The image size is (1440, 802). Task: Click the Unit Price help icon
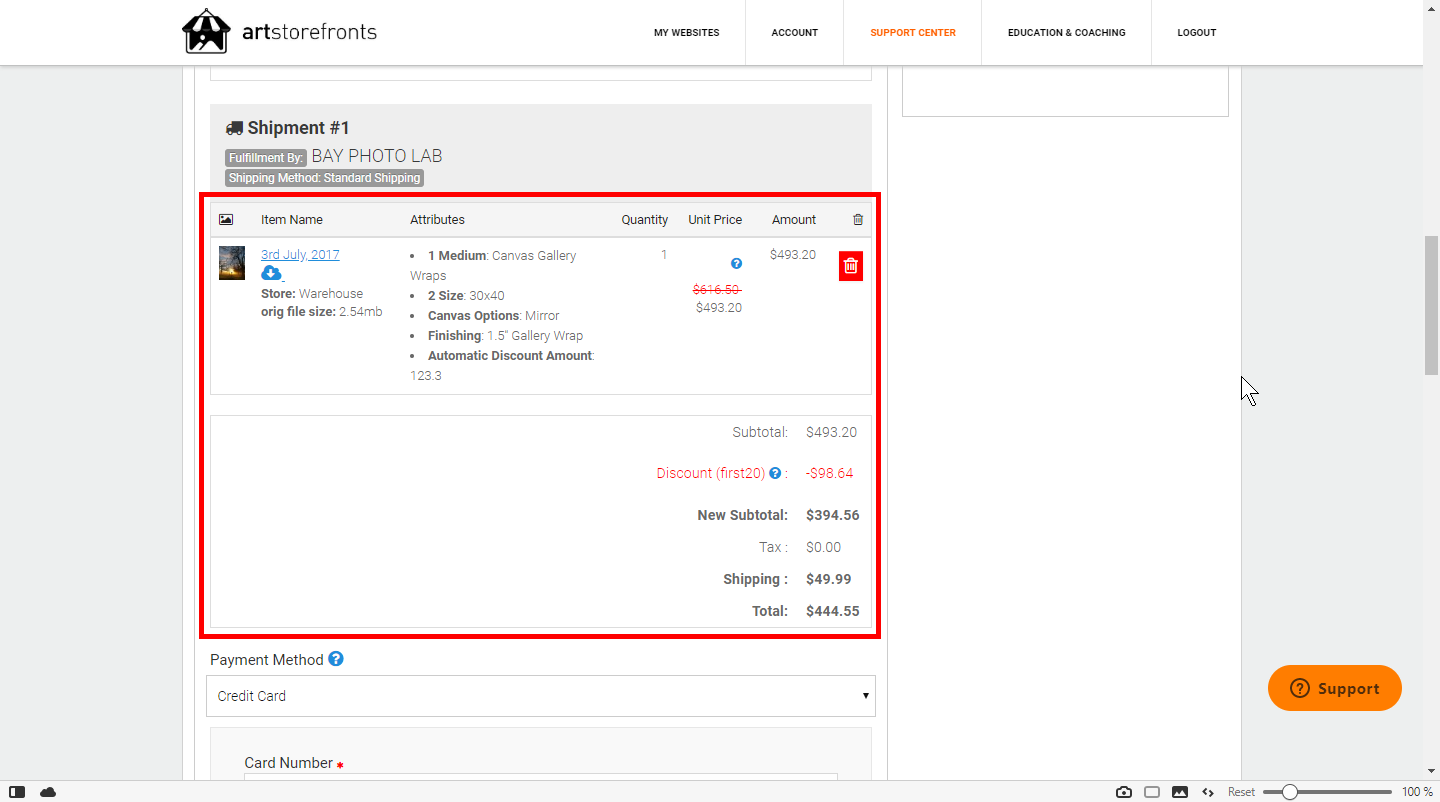tap(736, 264)
